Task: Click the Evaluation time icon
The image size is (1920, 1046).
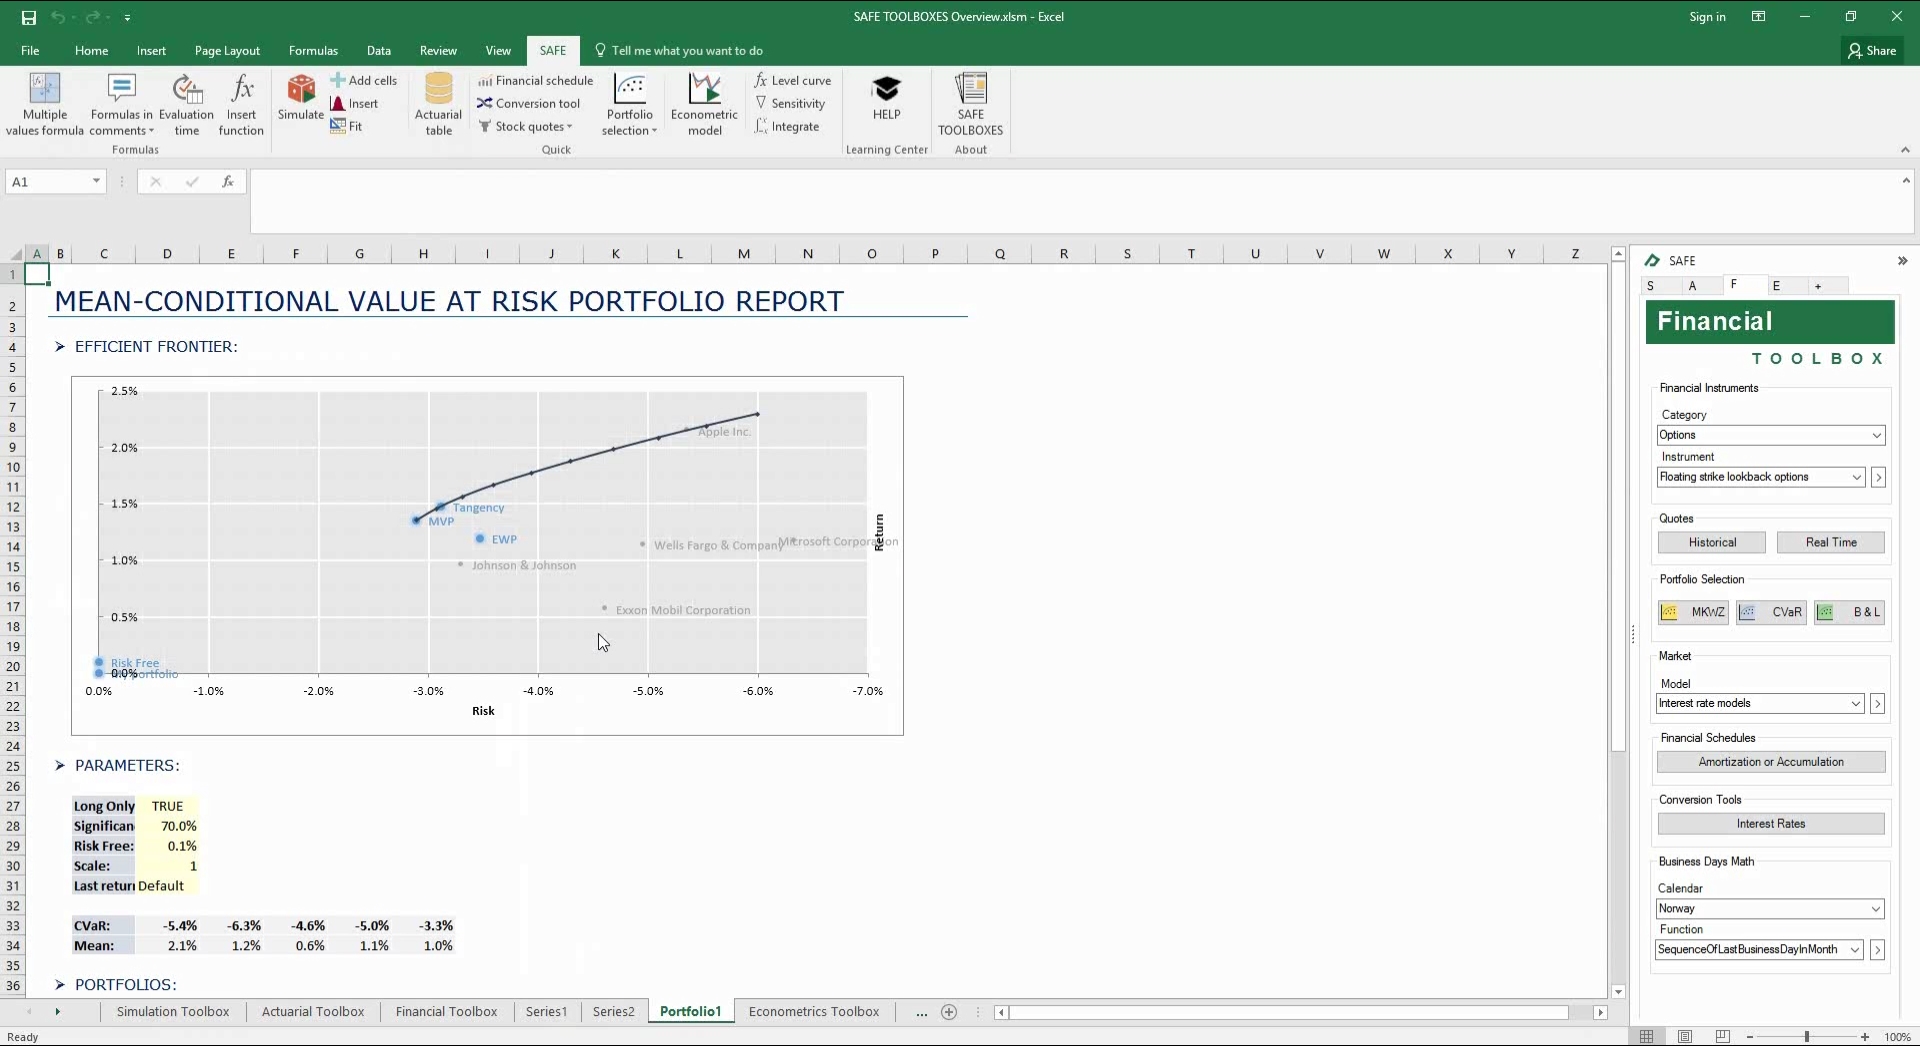Action: click(x=187, y=104)
